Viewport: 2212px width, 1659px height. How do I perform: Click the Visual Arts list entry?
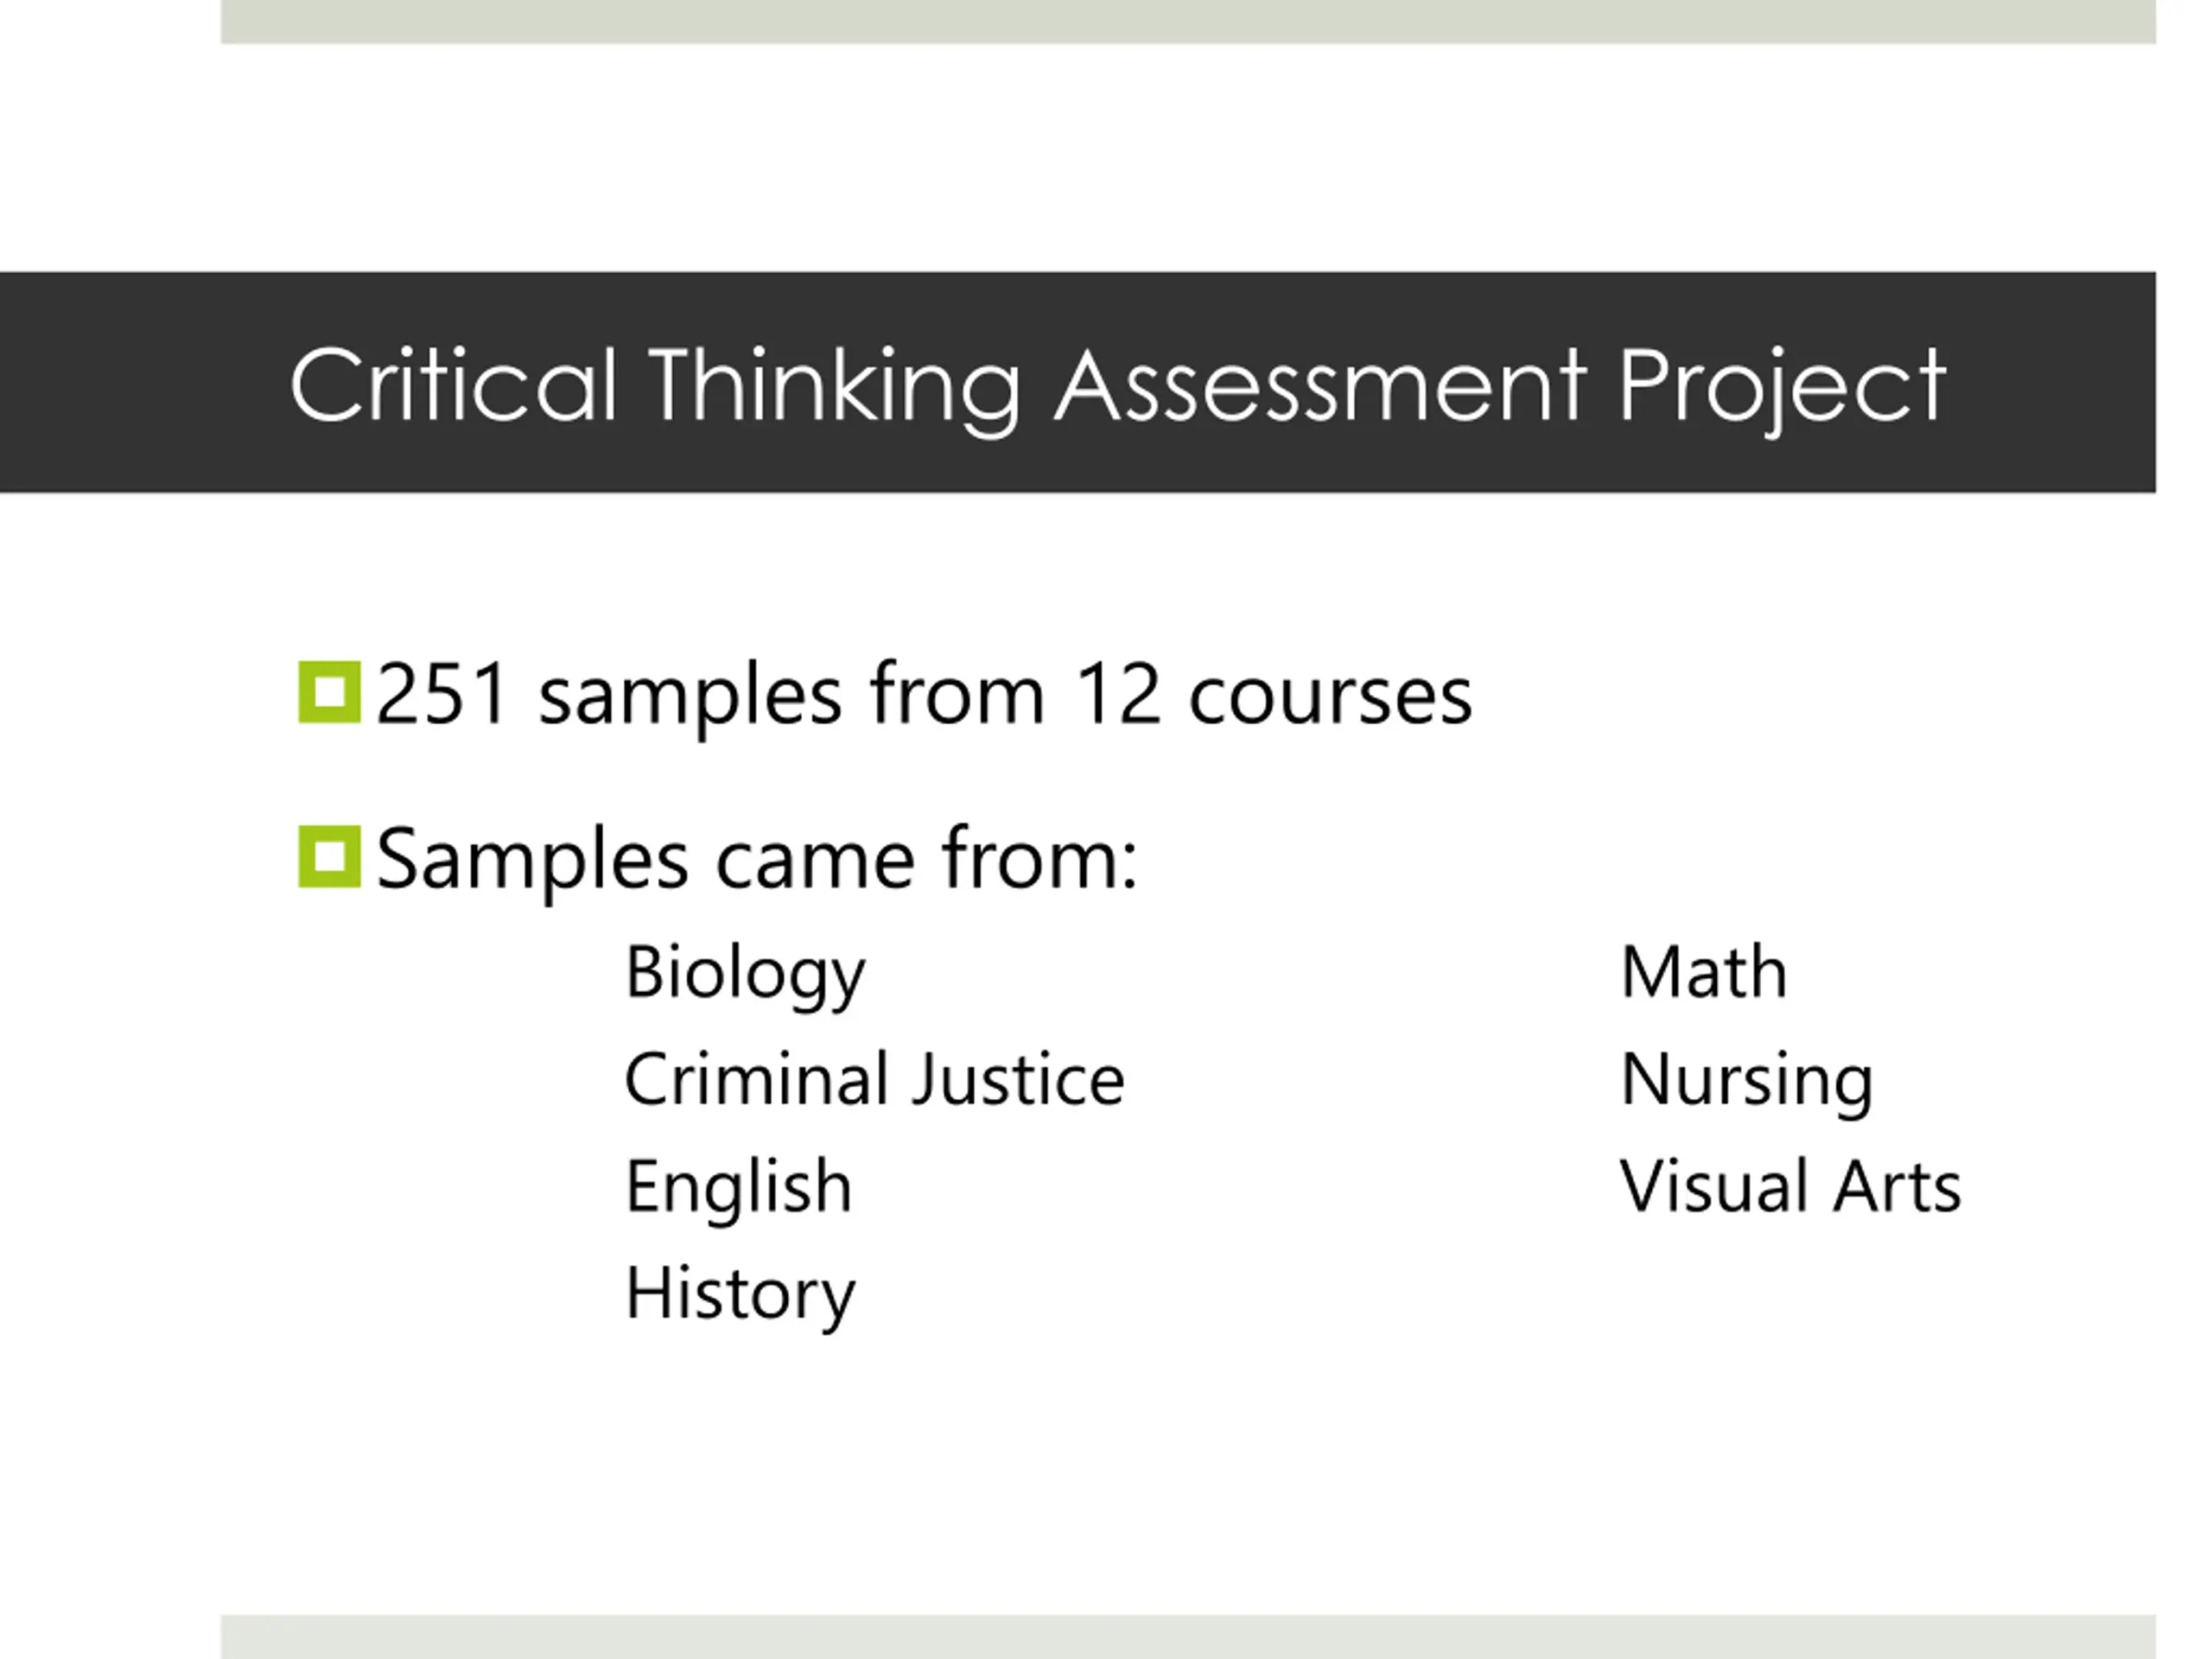click(1790, 1187)
